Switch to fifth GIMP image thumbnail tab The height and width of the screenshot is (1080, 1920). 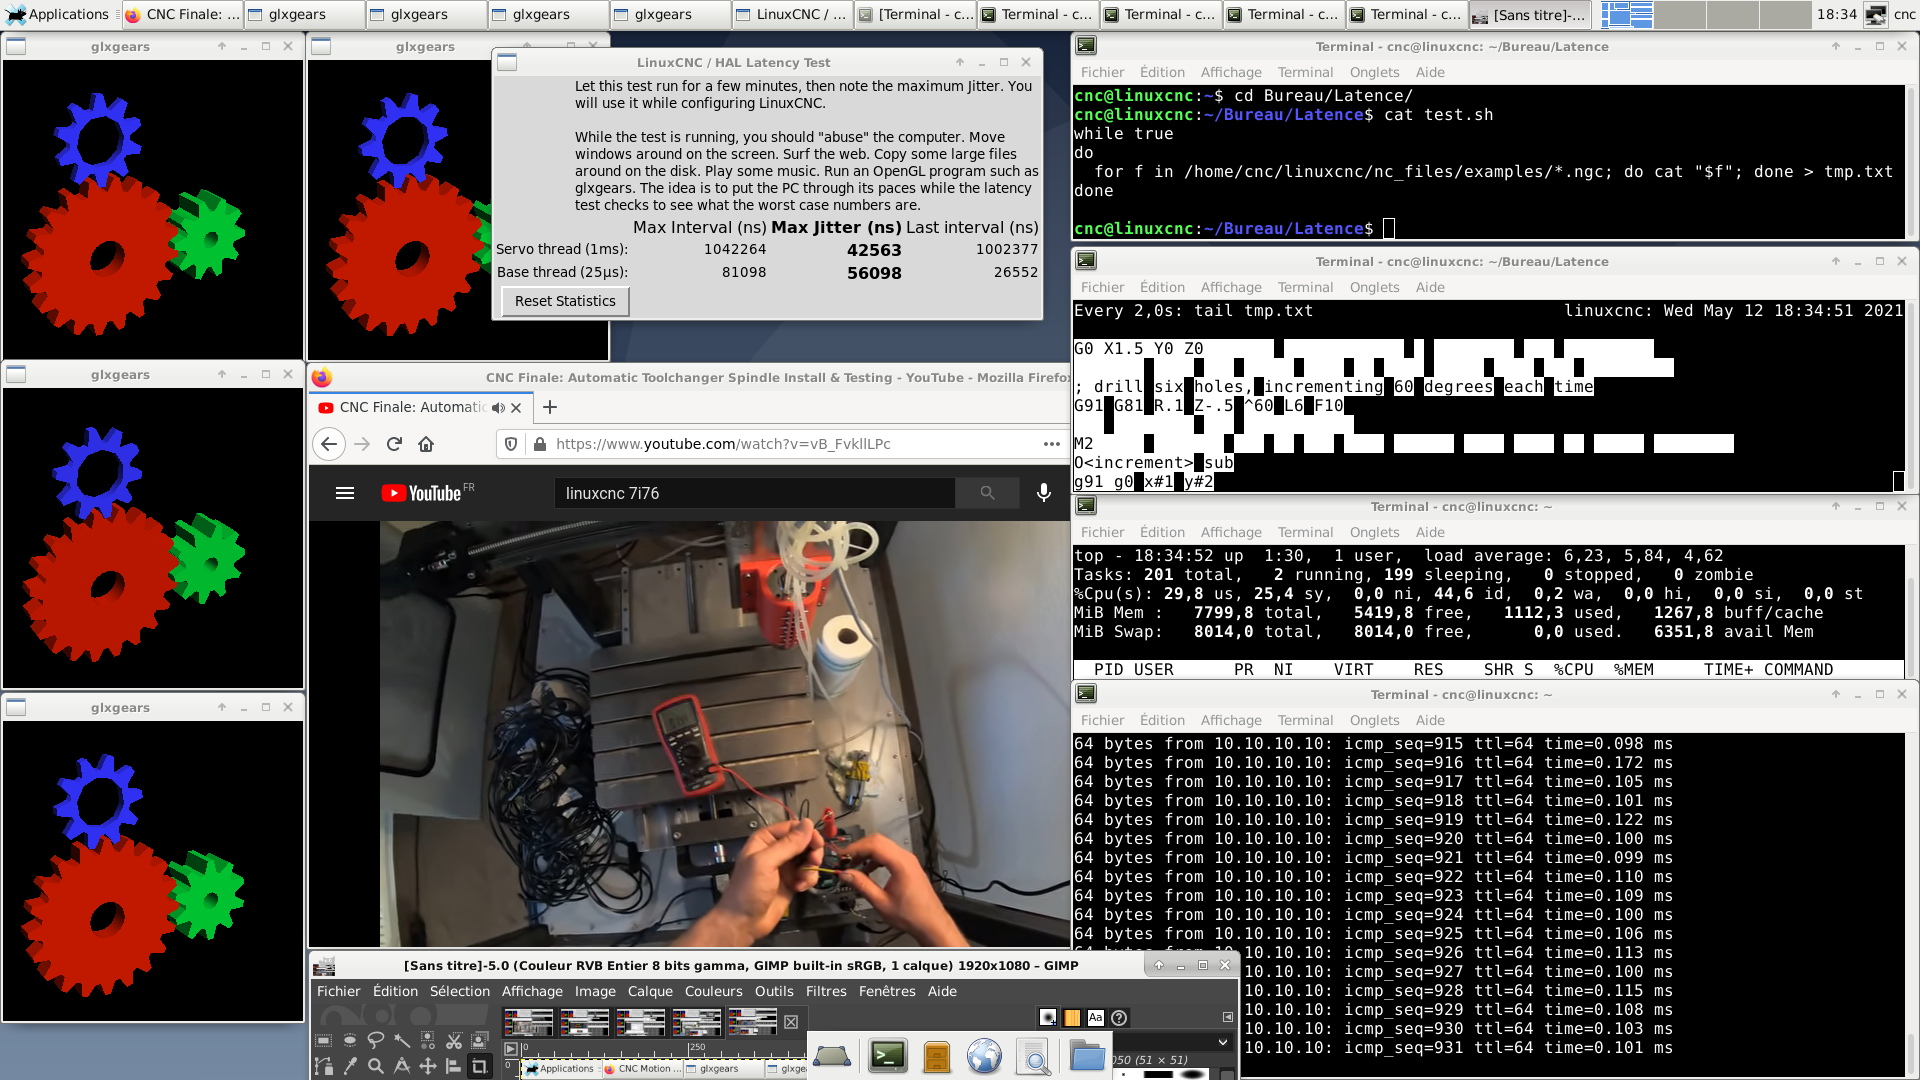pyautogui.click(x=752, y=1021)
